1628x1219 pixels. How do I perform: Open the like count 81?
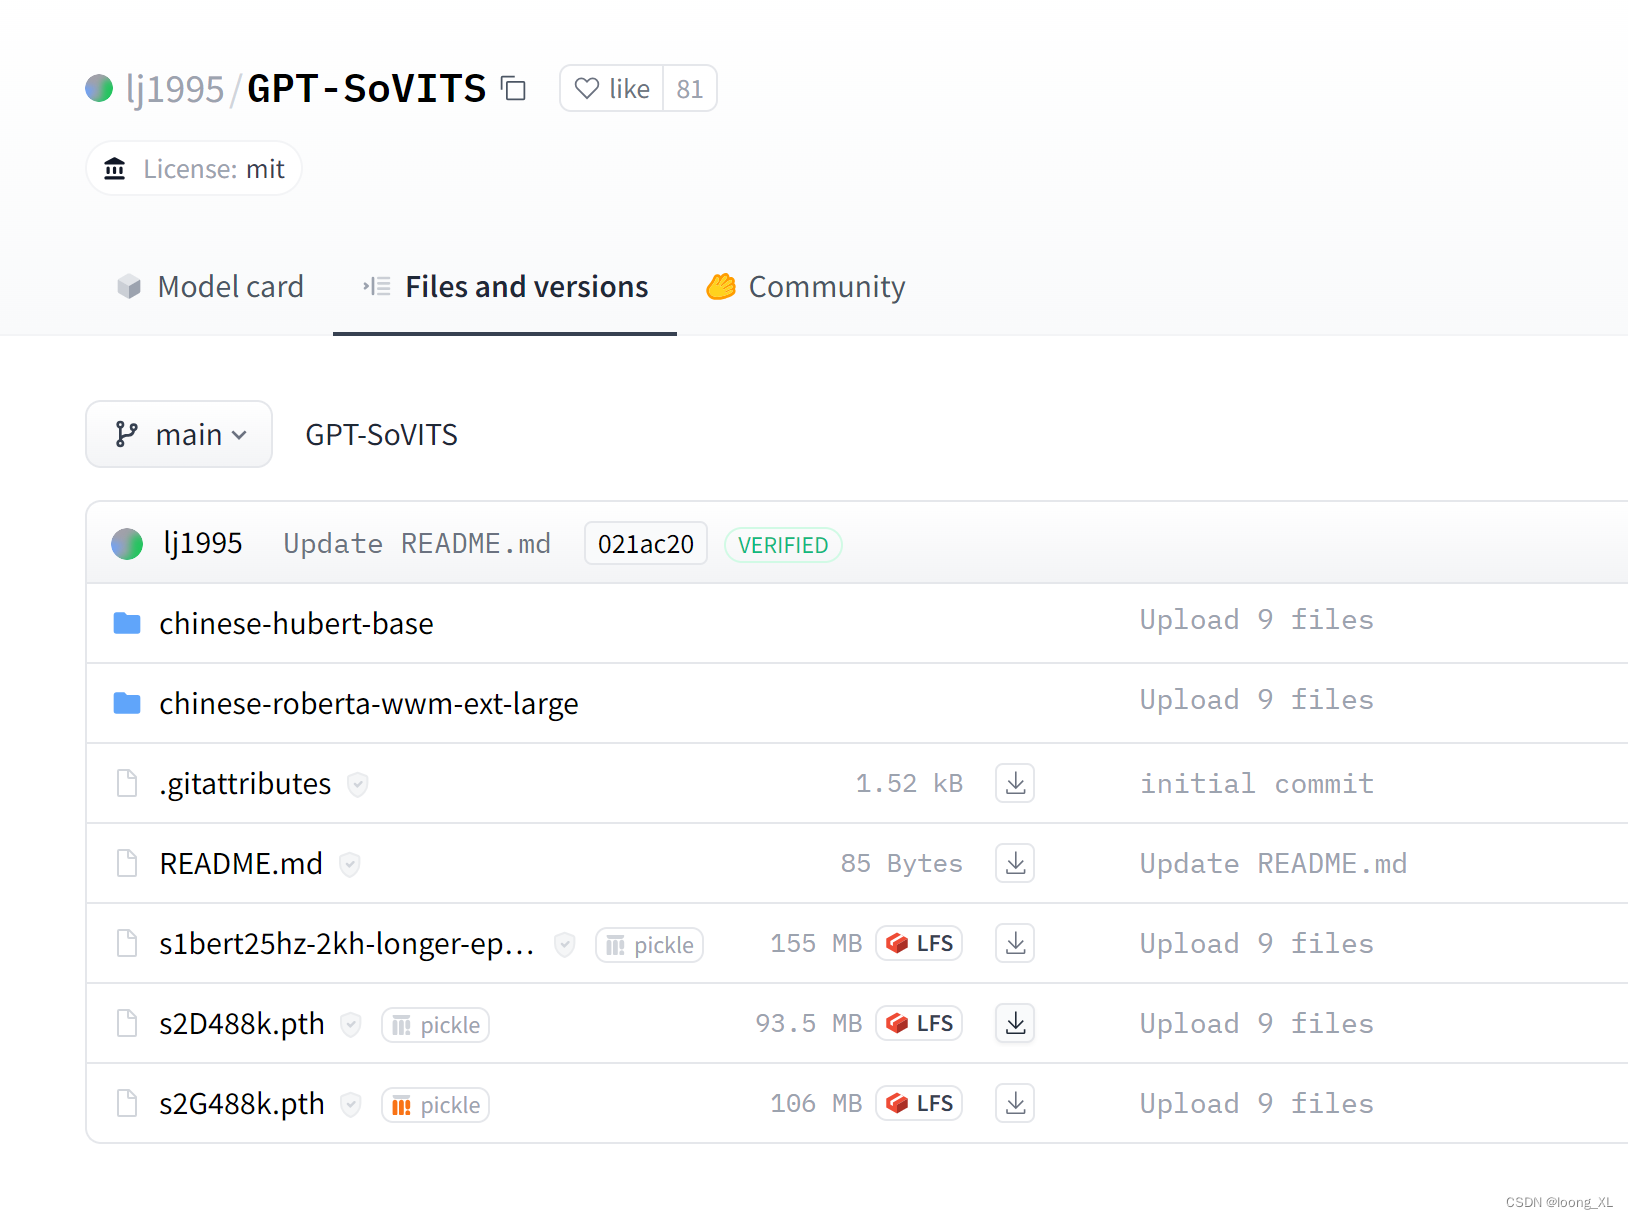click(x=690, y=88)
